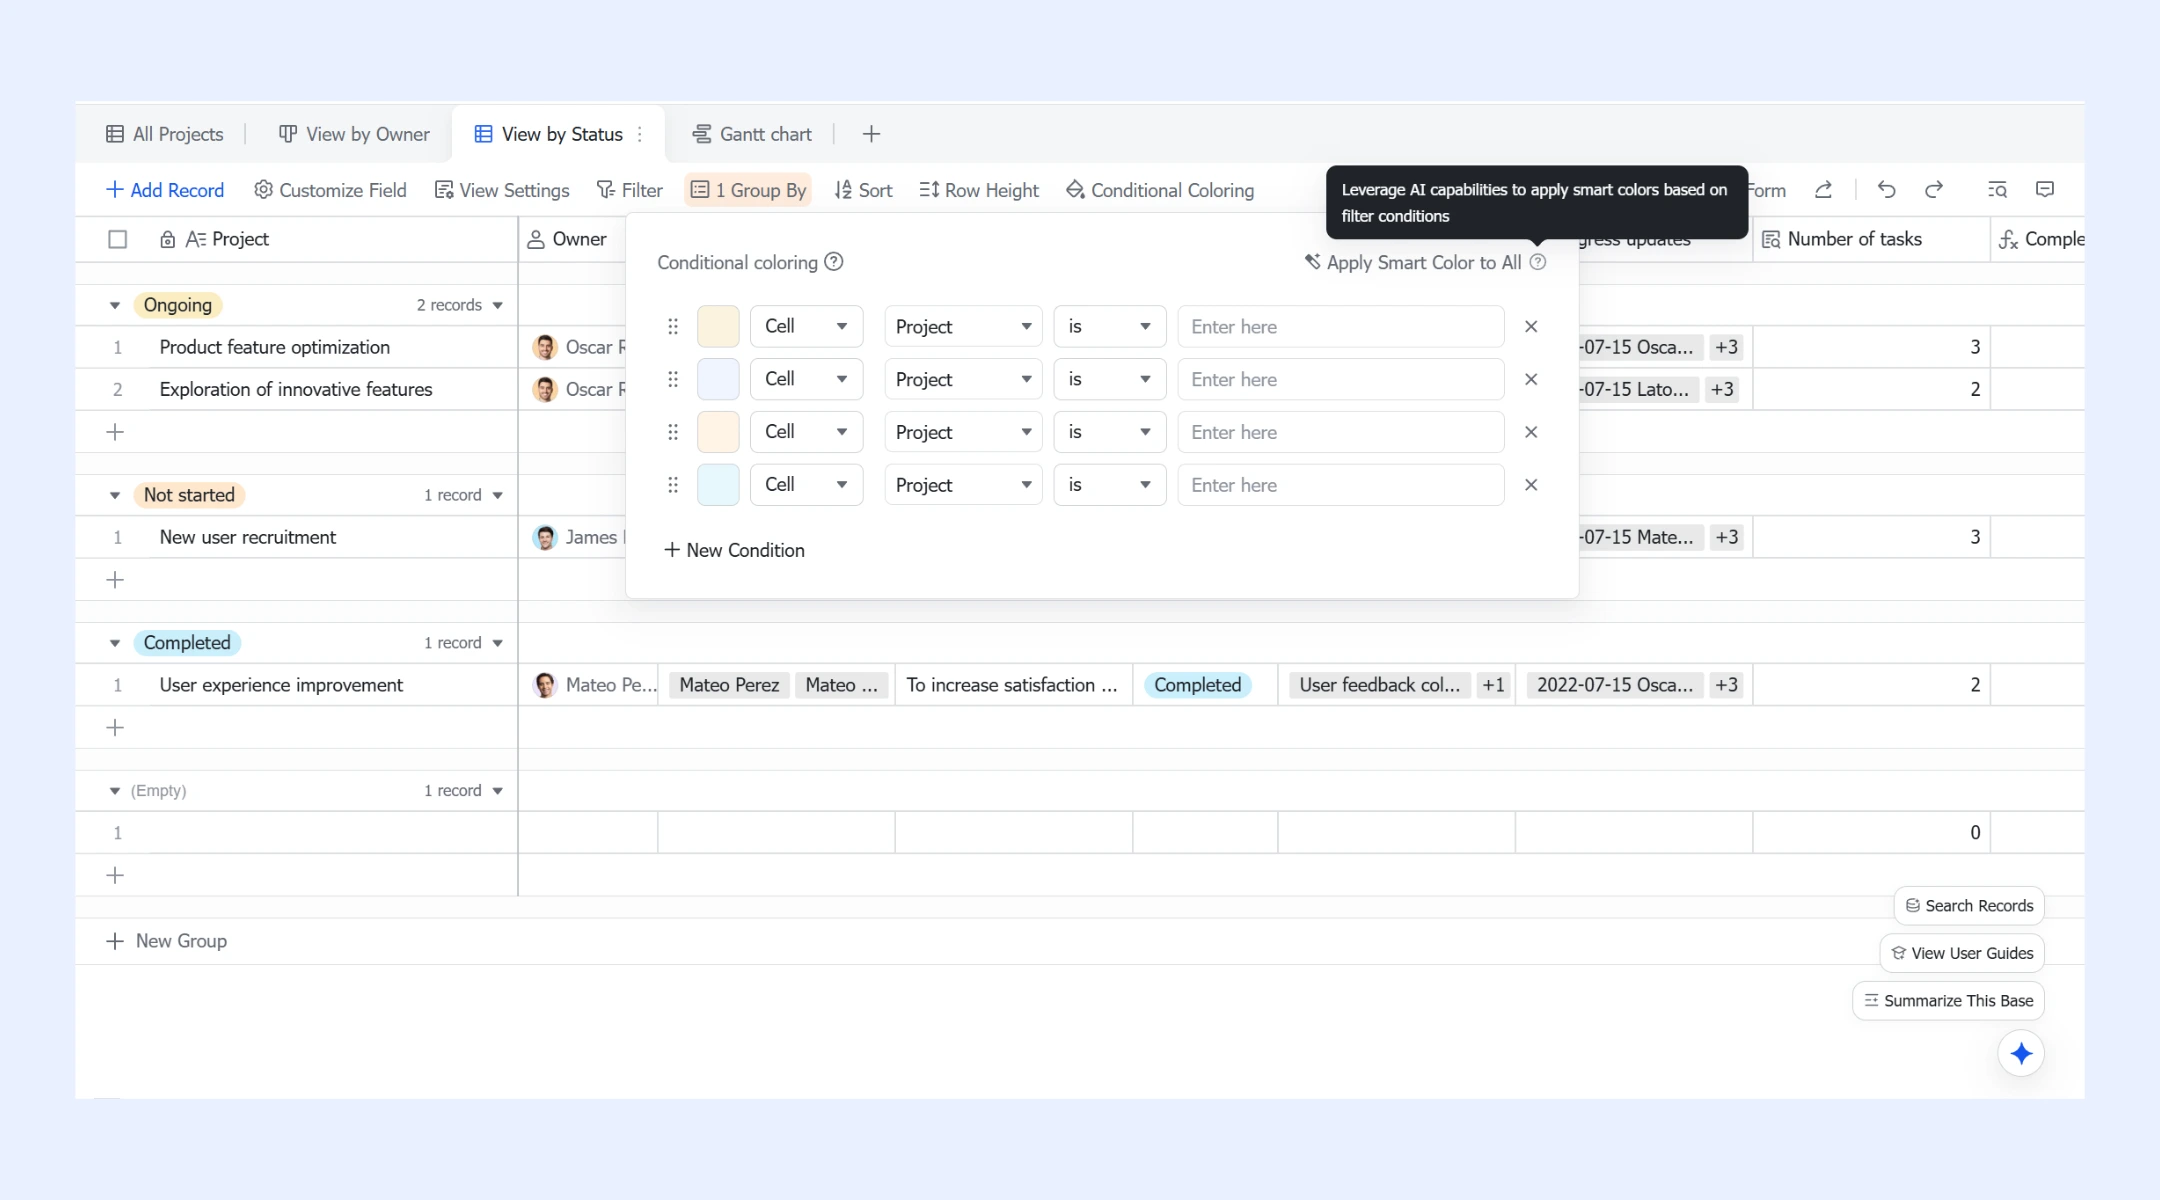Open 1 Group By settings
2160x1200 pixels.
click(x=748, y=190)
